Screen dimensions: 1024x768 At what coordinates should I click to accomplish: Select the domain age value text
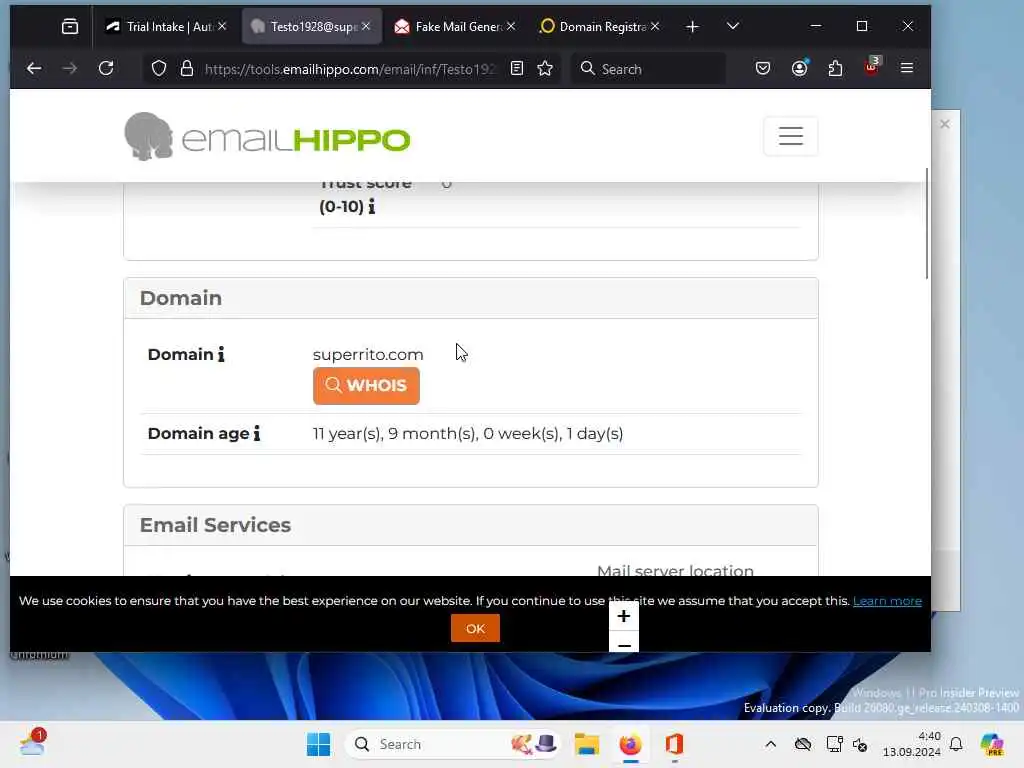(468, 434)
